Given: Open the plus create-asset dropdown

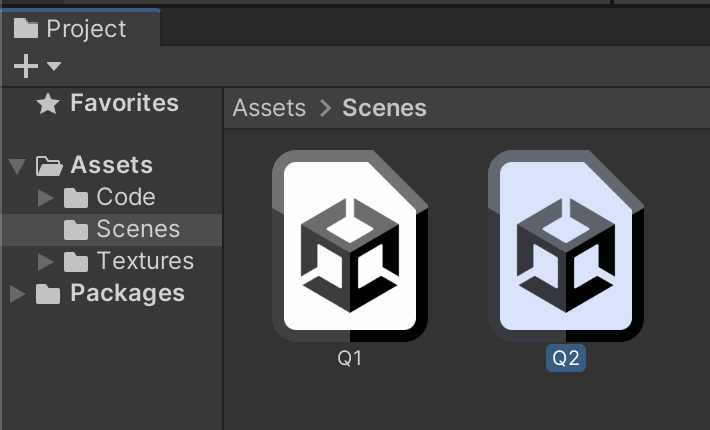Looking at the screenshot, I should coord(37,66).
